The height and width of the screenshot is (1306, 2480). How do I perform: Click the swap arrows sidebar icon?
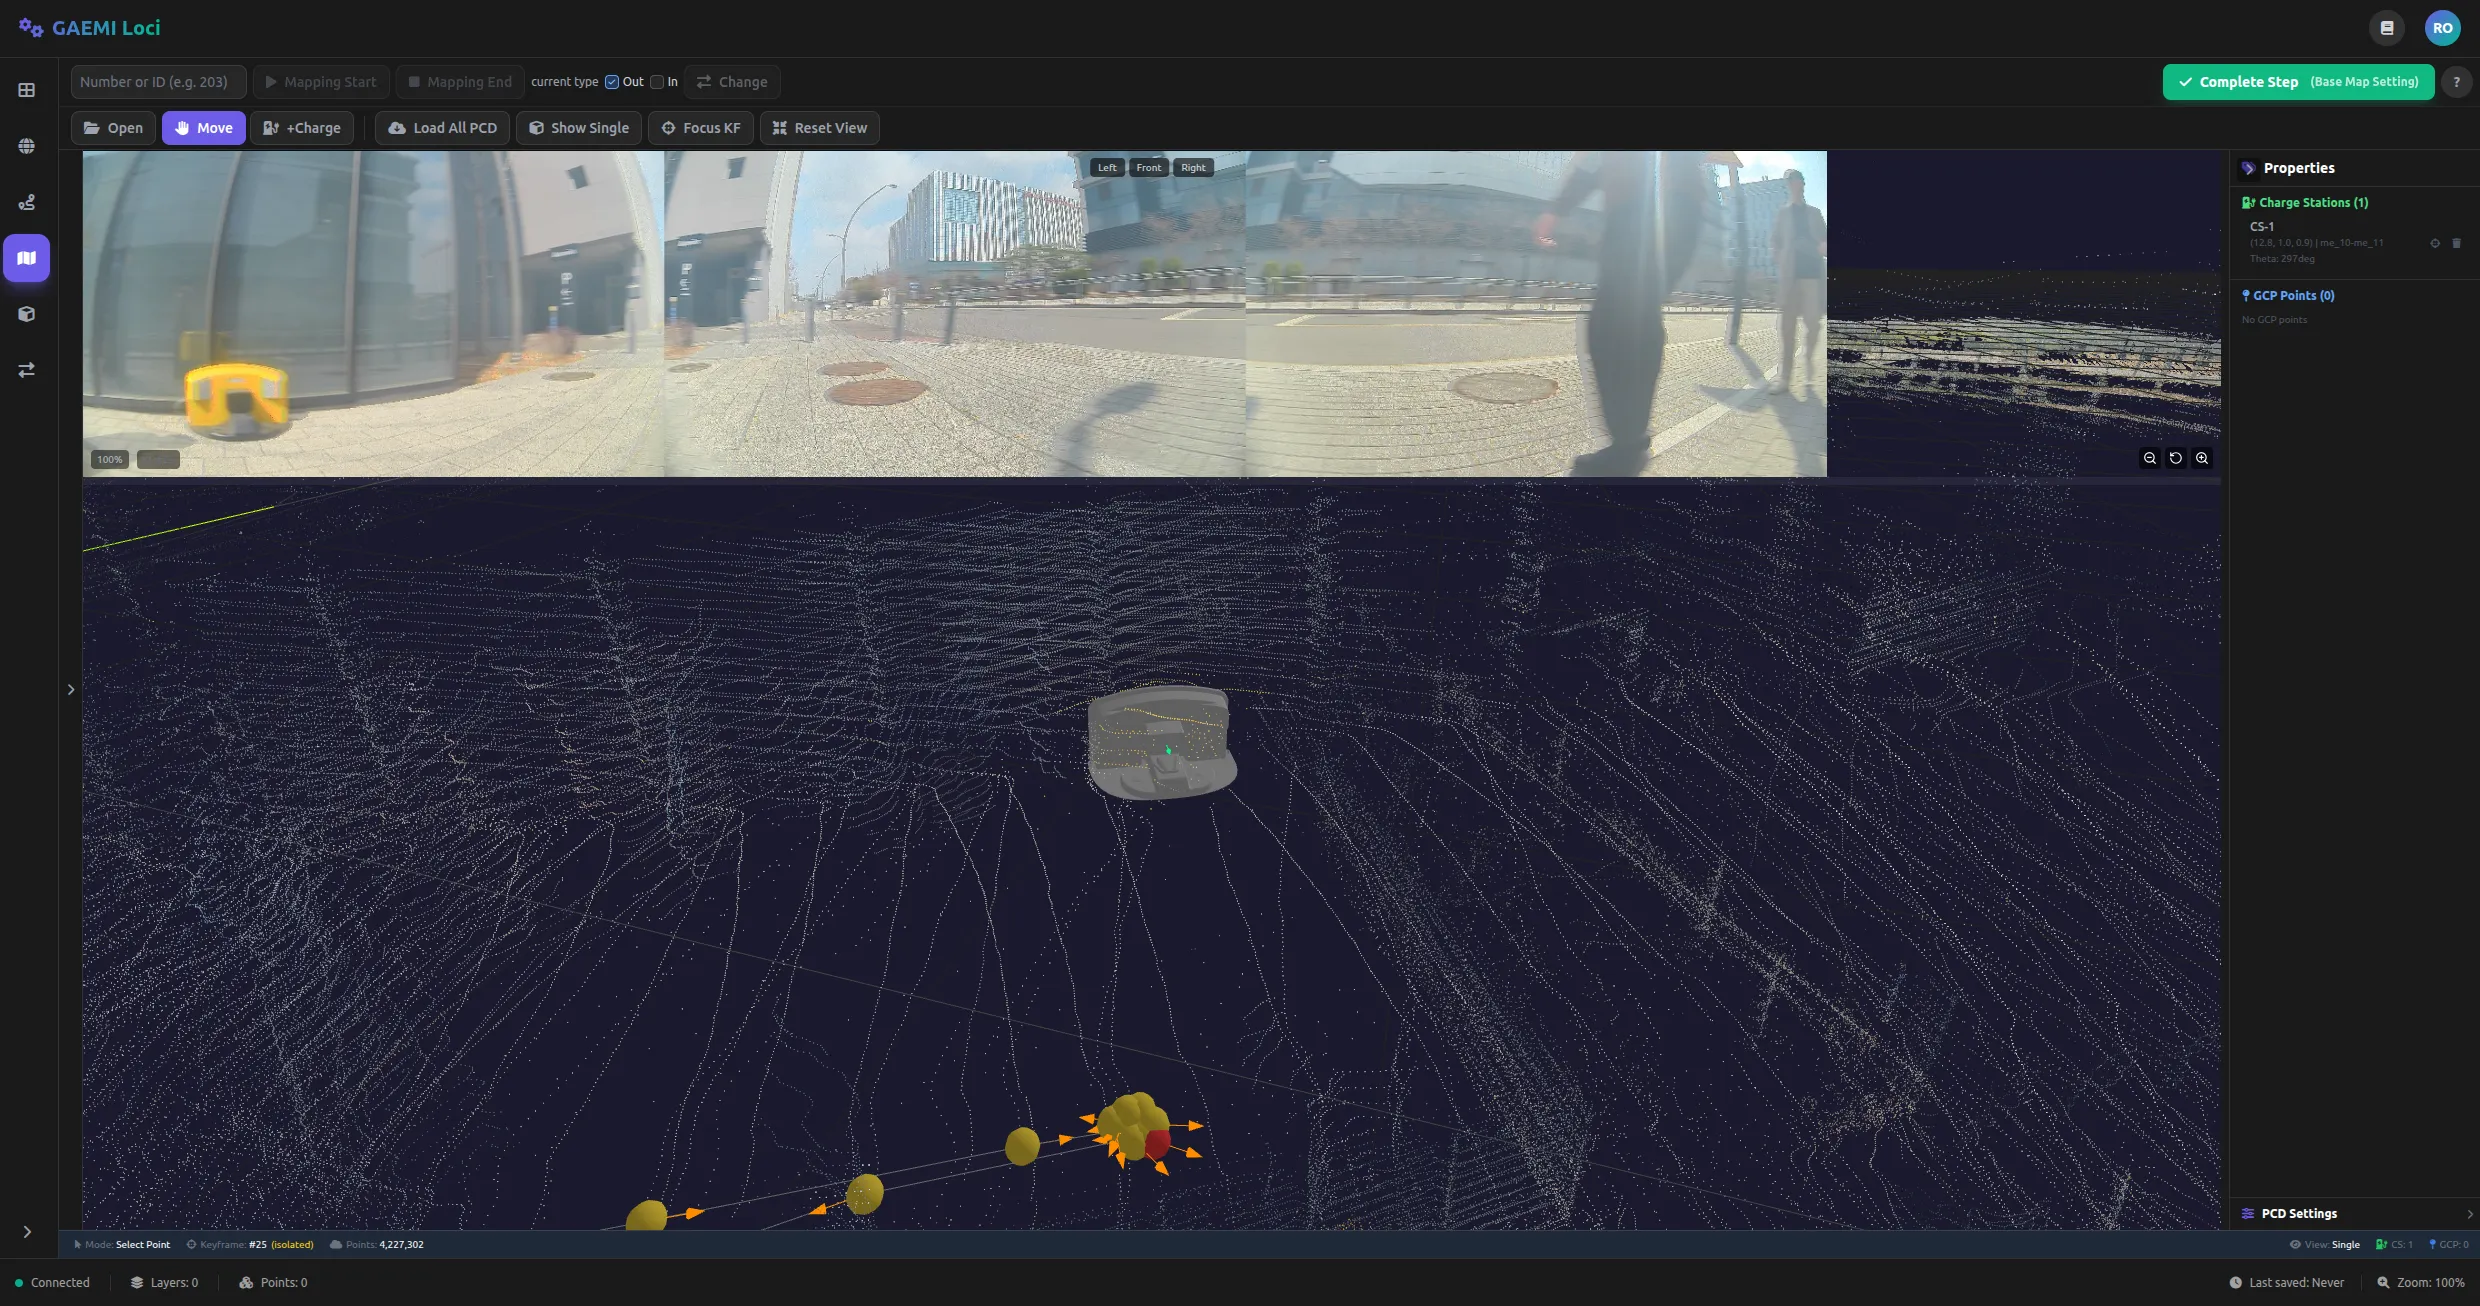[27, 370]
